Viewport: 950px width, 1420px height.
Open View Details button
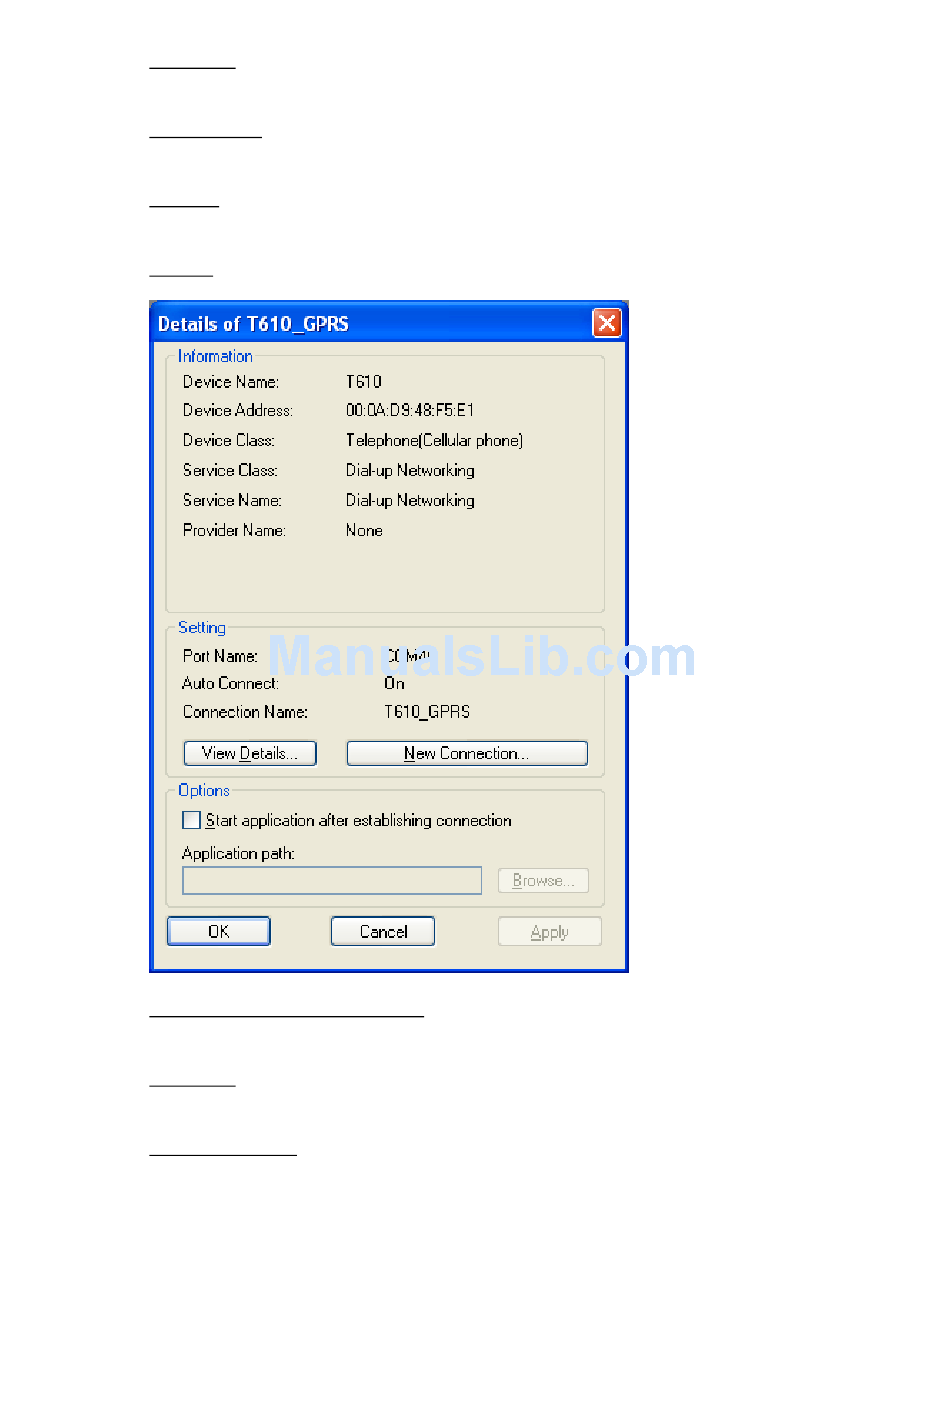click(250, 753)
